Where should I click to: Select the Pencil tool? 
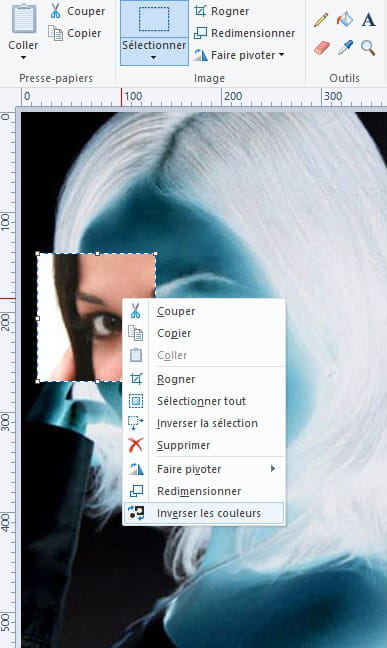pos(321,20)
